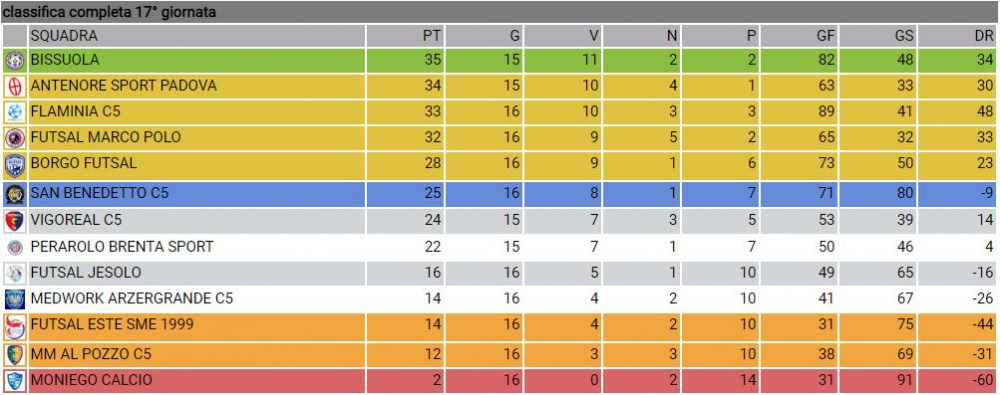Open PERAROLO BRENTA SPORT team name

(122, 246)
